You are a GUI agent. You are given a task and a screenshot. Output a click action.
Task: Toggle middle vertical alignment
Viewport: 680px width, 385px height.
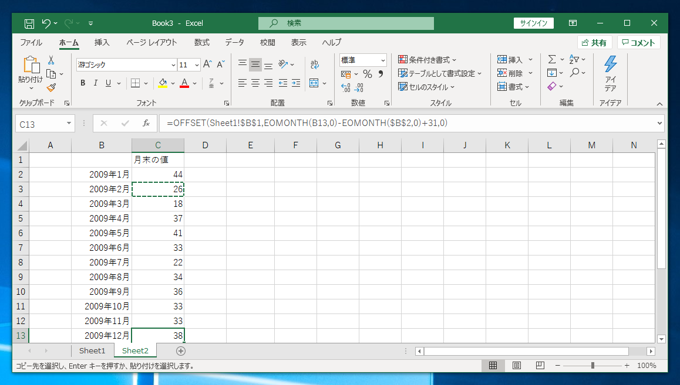[255, 65]
